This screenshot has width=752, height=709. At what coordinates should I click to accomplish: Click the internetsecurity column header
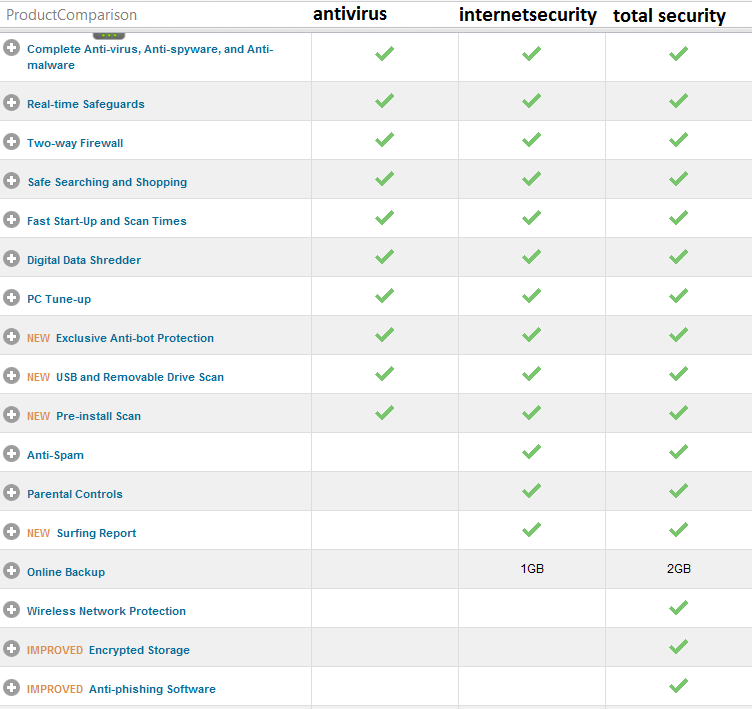coord(528,14)
